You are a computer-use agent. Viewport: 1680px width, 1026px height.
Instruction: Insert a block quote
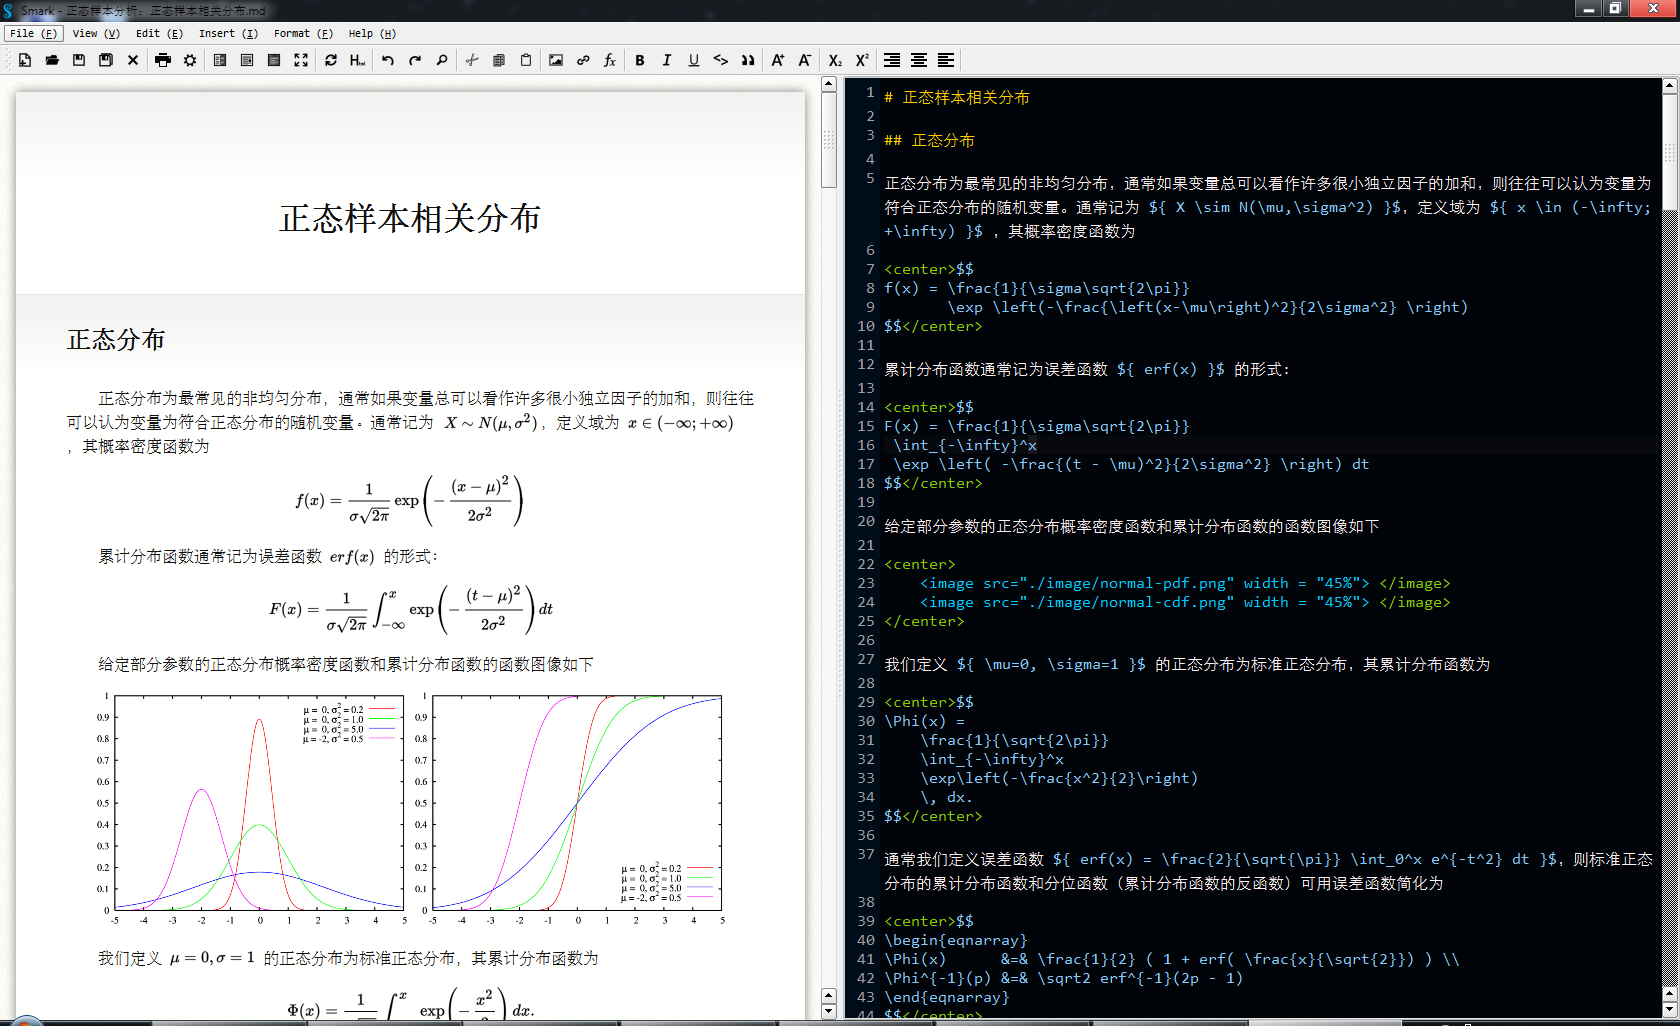(x=748, y=60)
